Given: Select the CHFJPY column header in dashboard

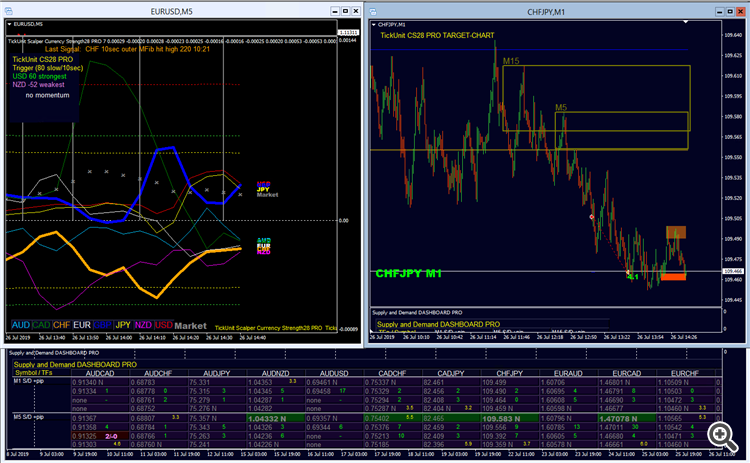Looking at the screenshot, I should pos(509,373).
